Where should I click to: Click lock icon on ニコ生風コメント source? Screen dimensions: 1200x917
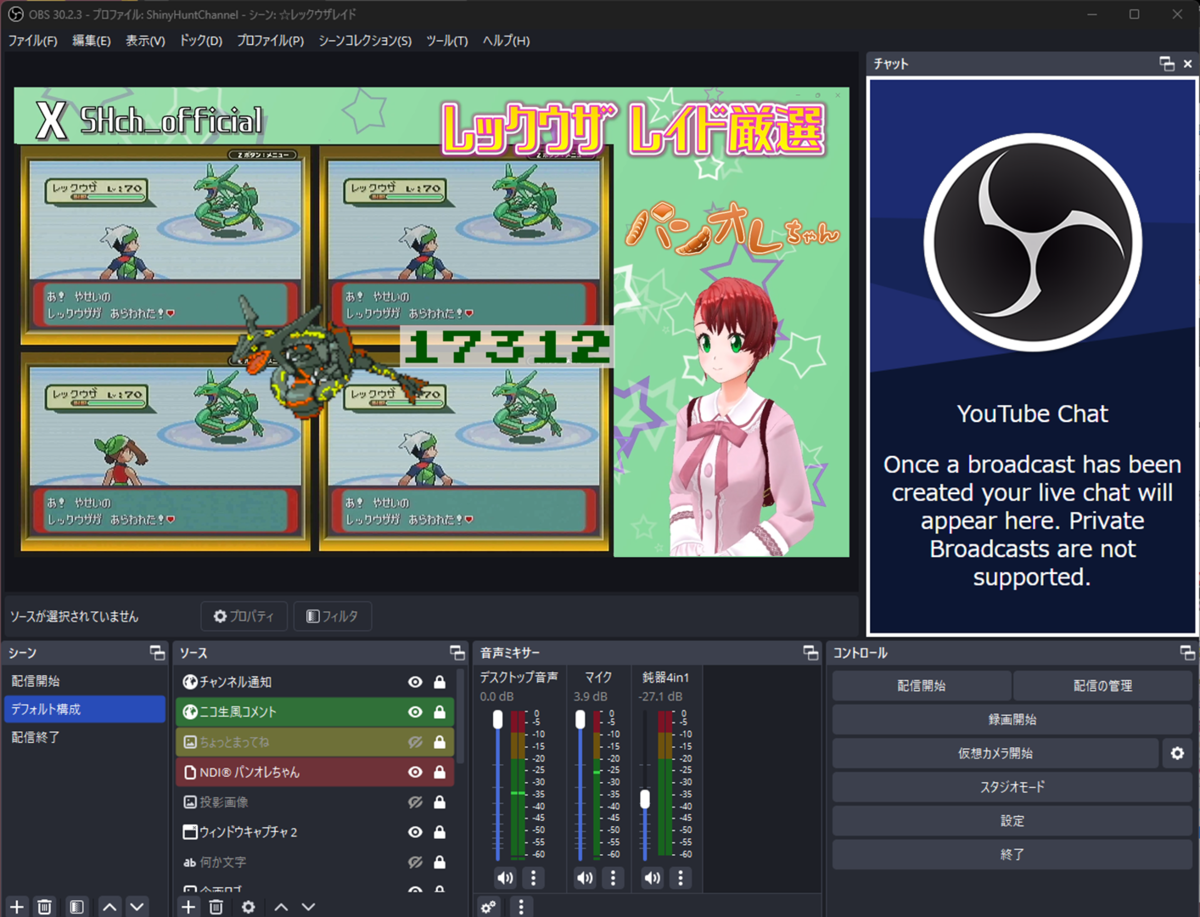coord(439,712)
